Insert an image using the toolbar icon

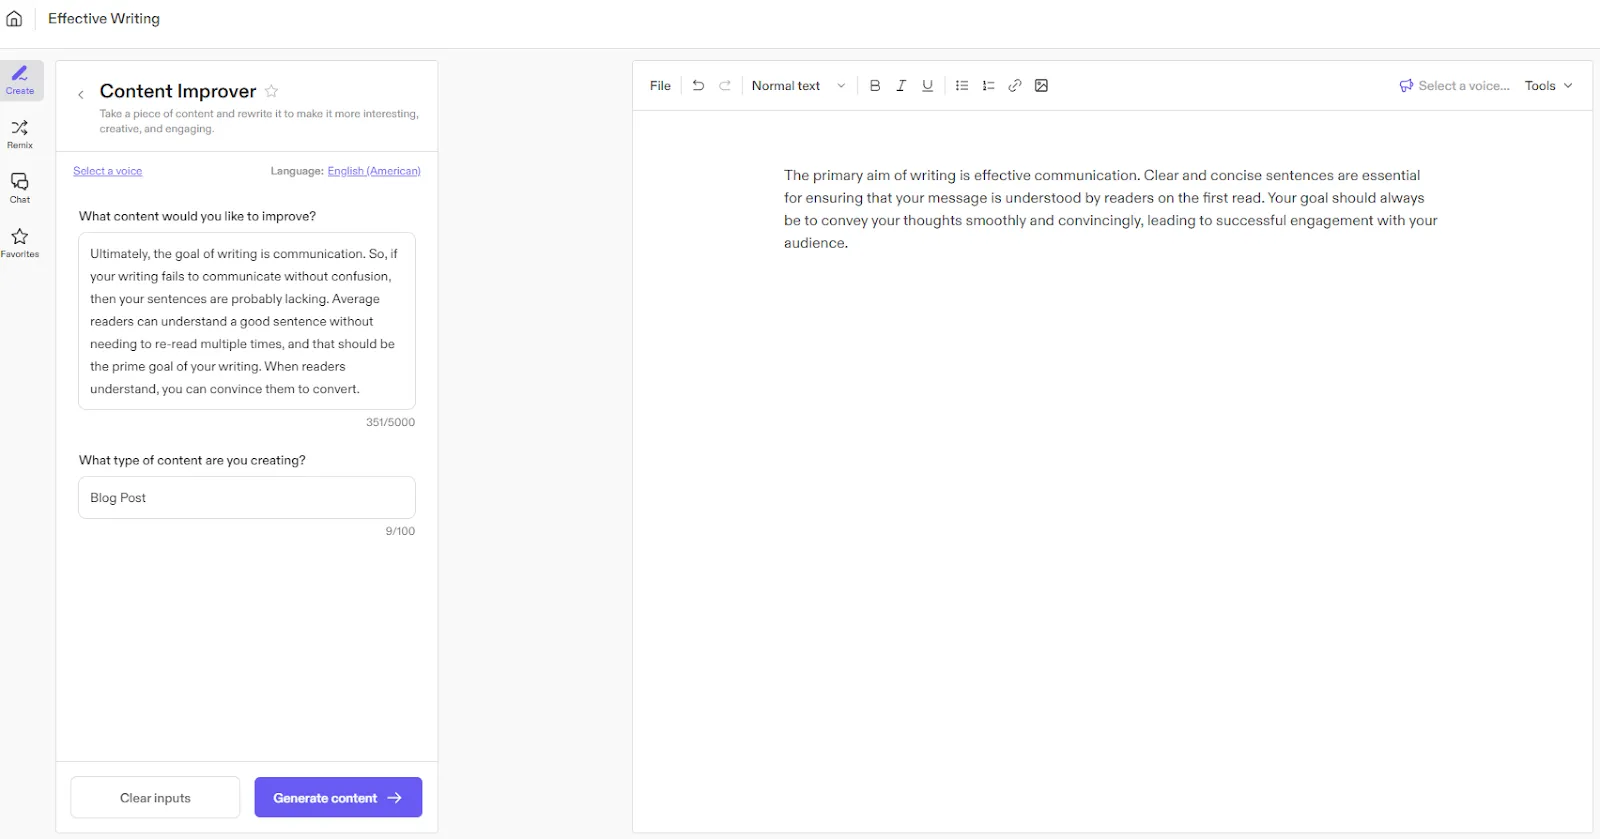pyautogui.click(x=1041, y=86)
